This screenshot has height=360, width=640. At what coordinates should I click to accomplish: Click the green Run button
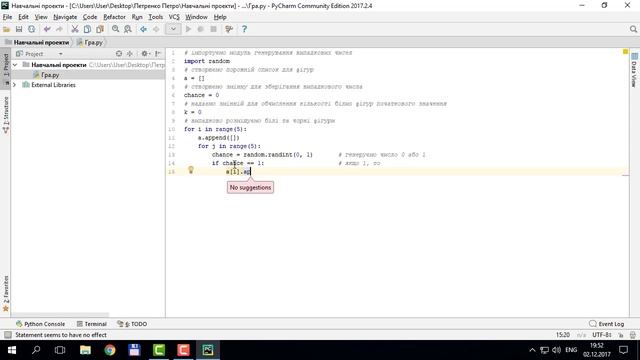[x=188, y=29]
